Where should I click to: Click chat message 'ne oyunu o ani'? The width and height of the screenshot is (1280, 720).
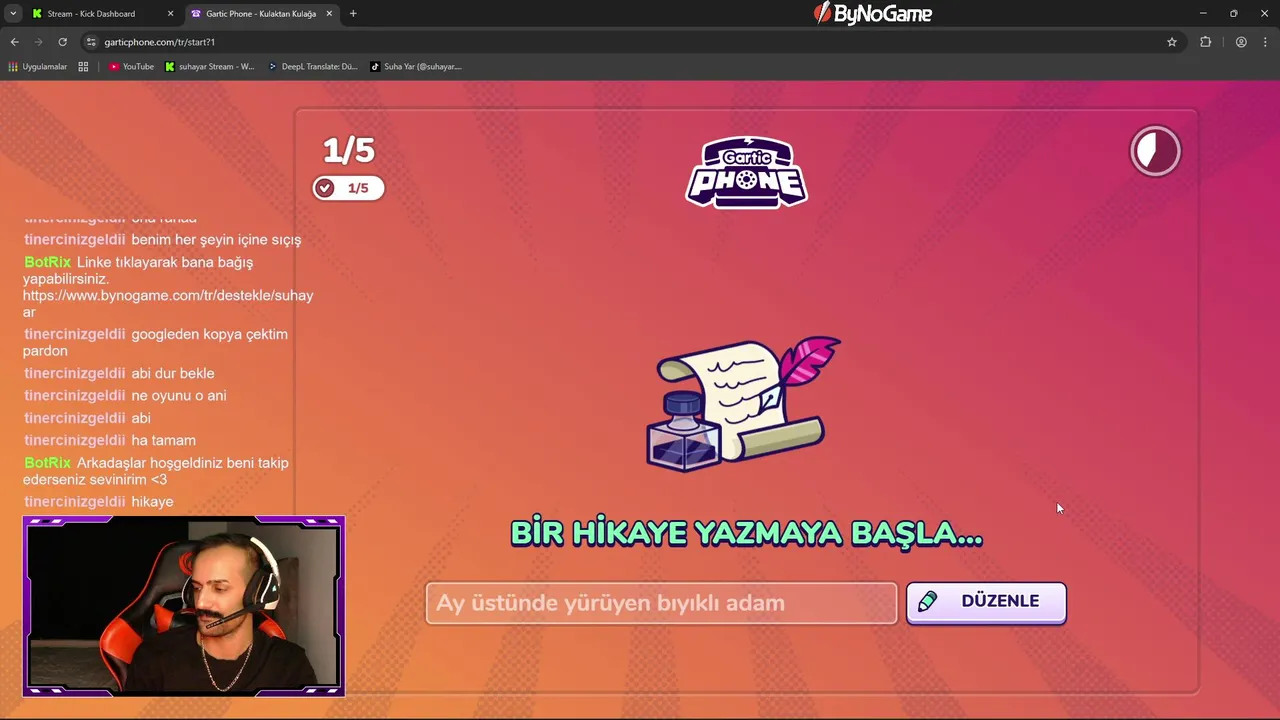[179, 396]
